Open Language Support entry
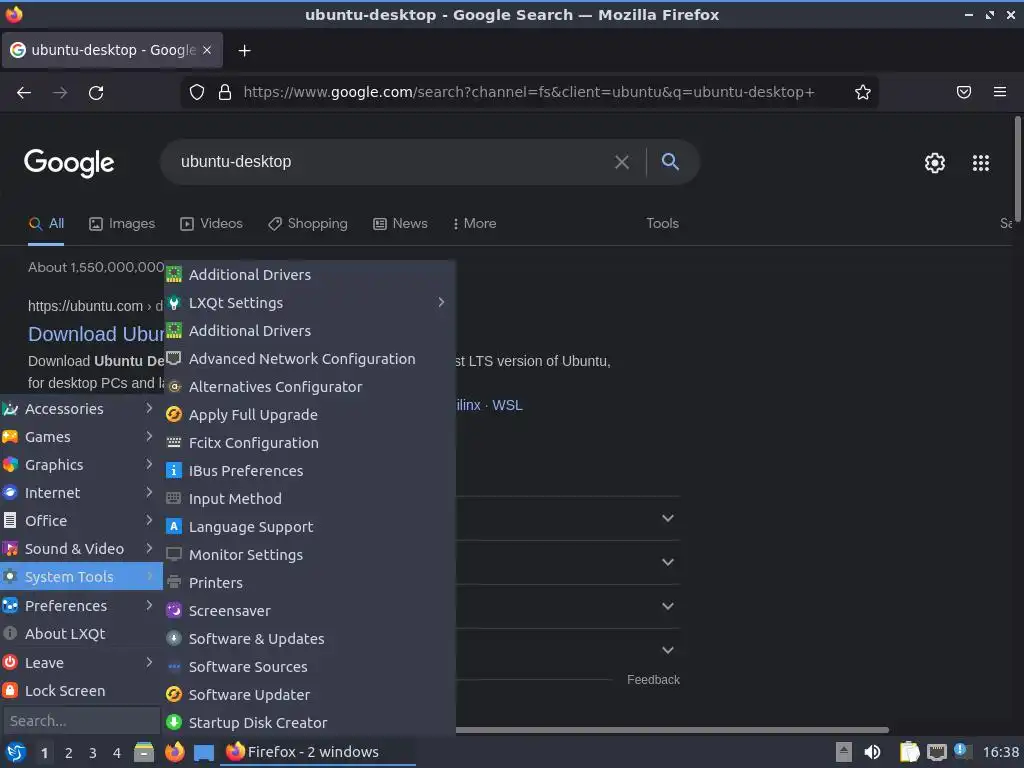Image resolution: width=1024 pixels, height=768 pixels. click(310, 527)
